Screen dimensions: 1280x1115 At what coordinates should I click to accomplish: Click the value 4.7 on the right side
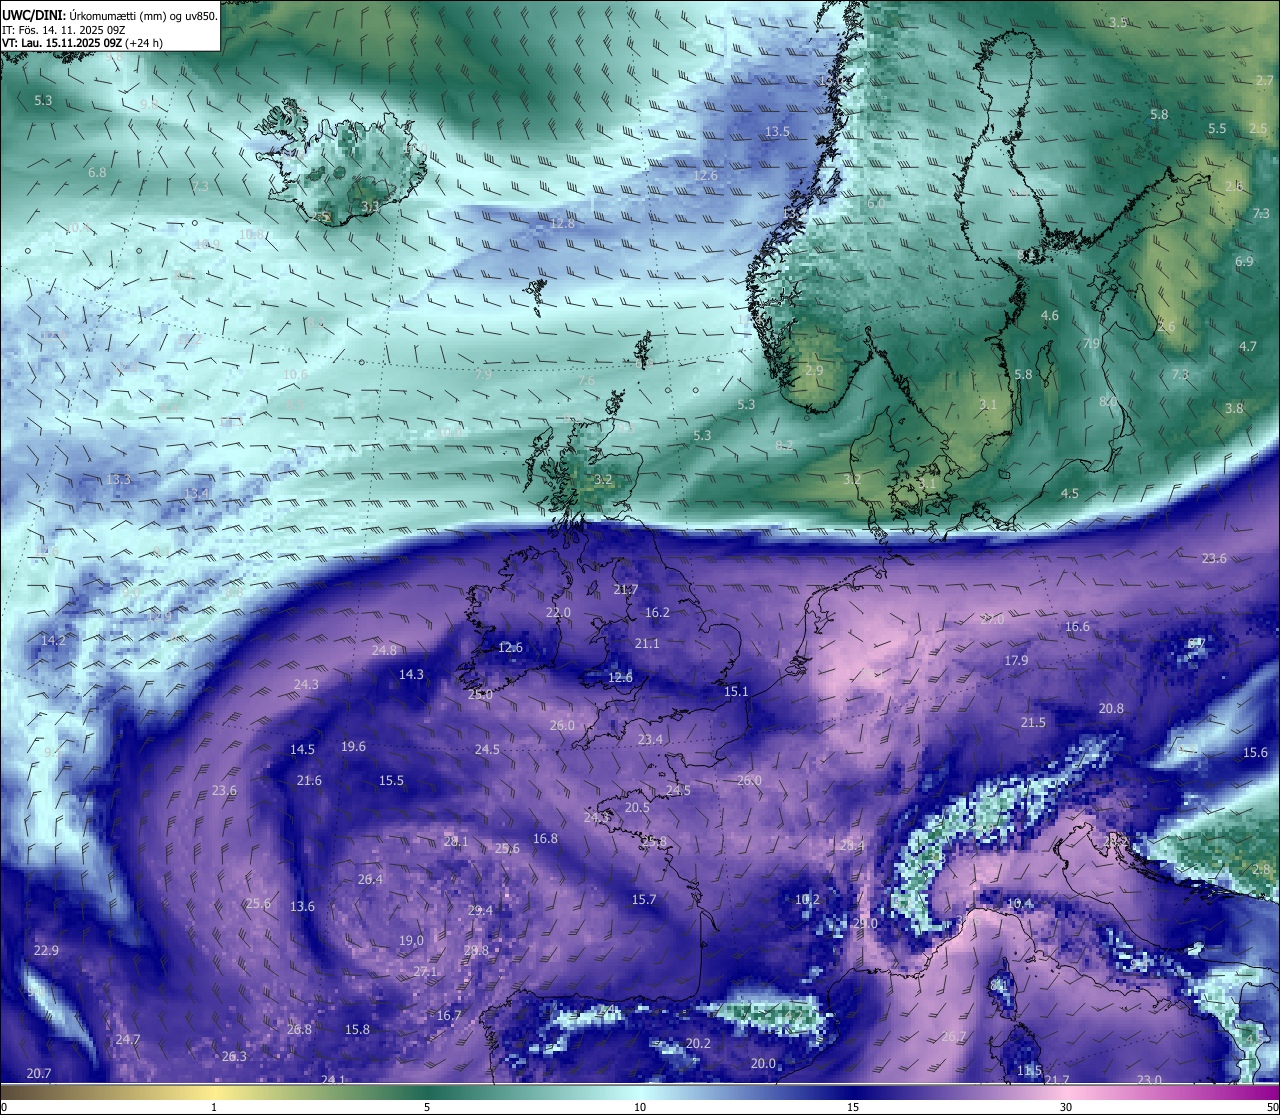click(x=1248, y=346)
